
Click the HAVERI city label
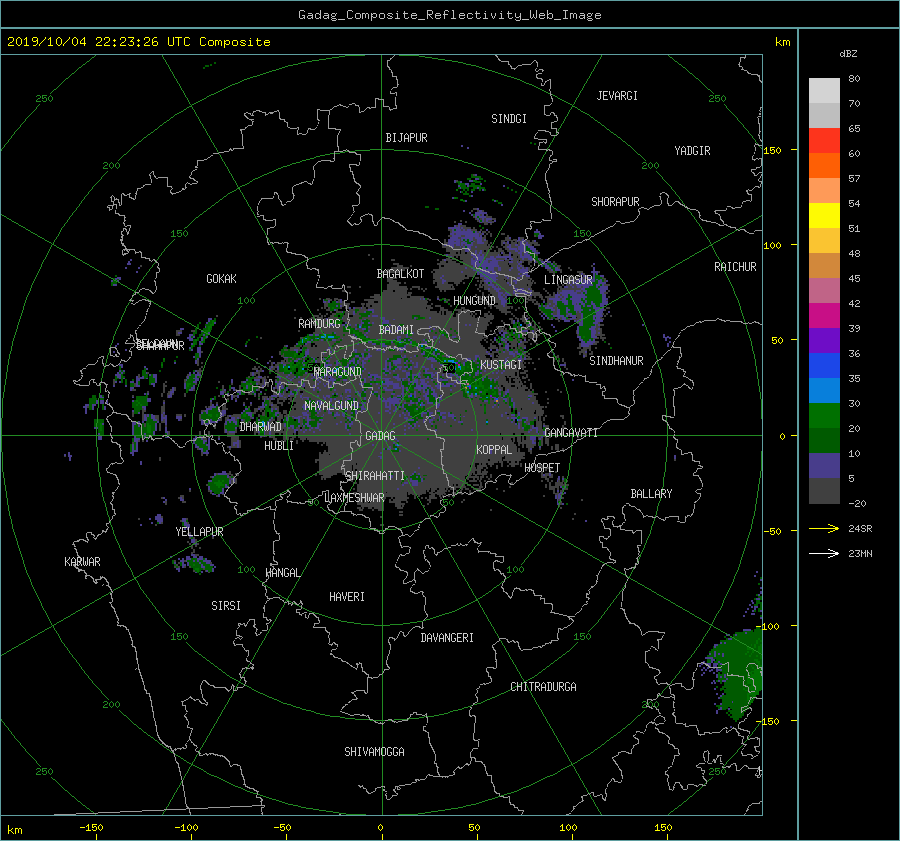point(347,597)
